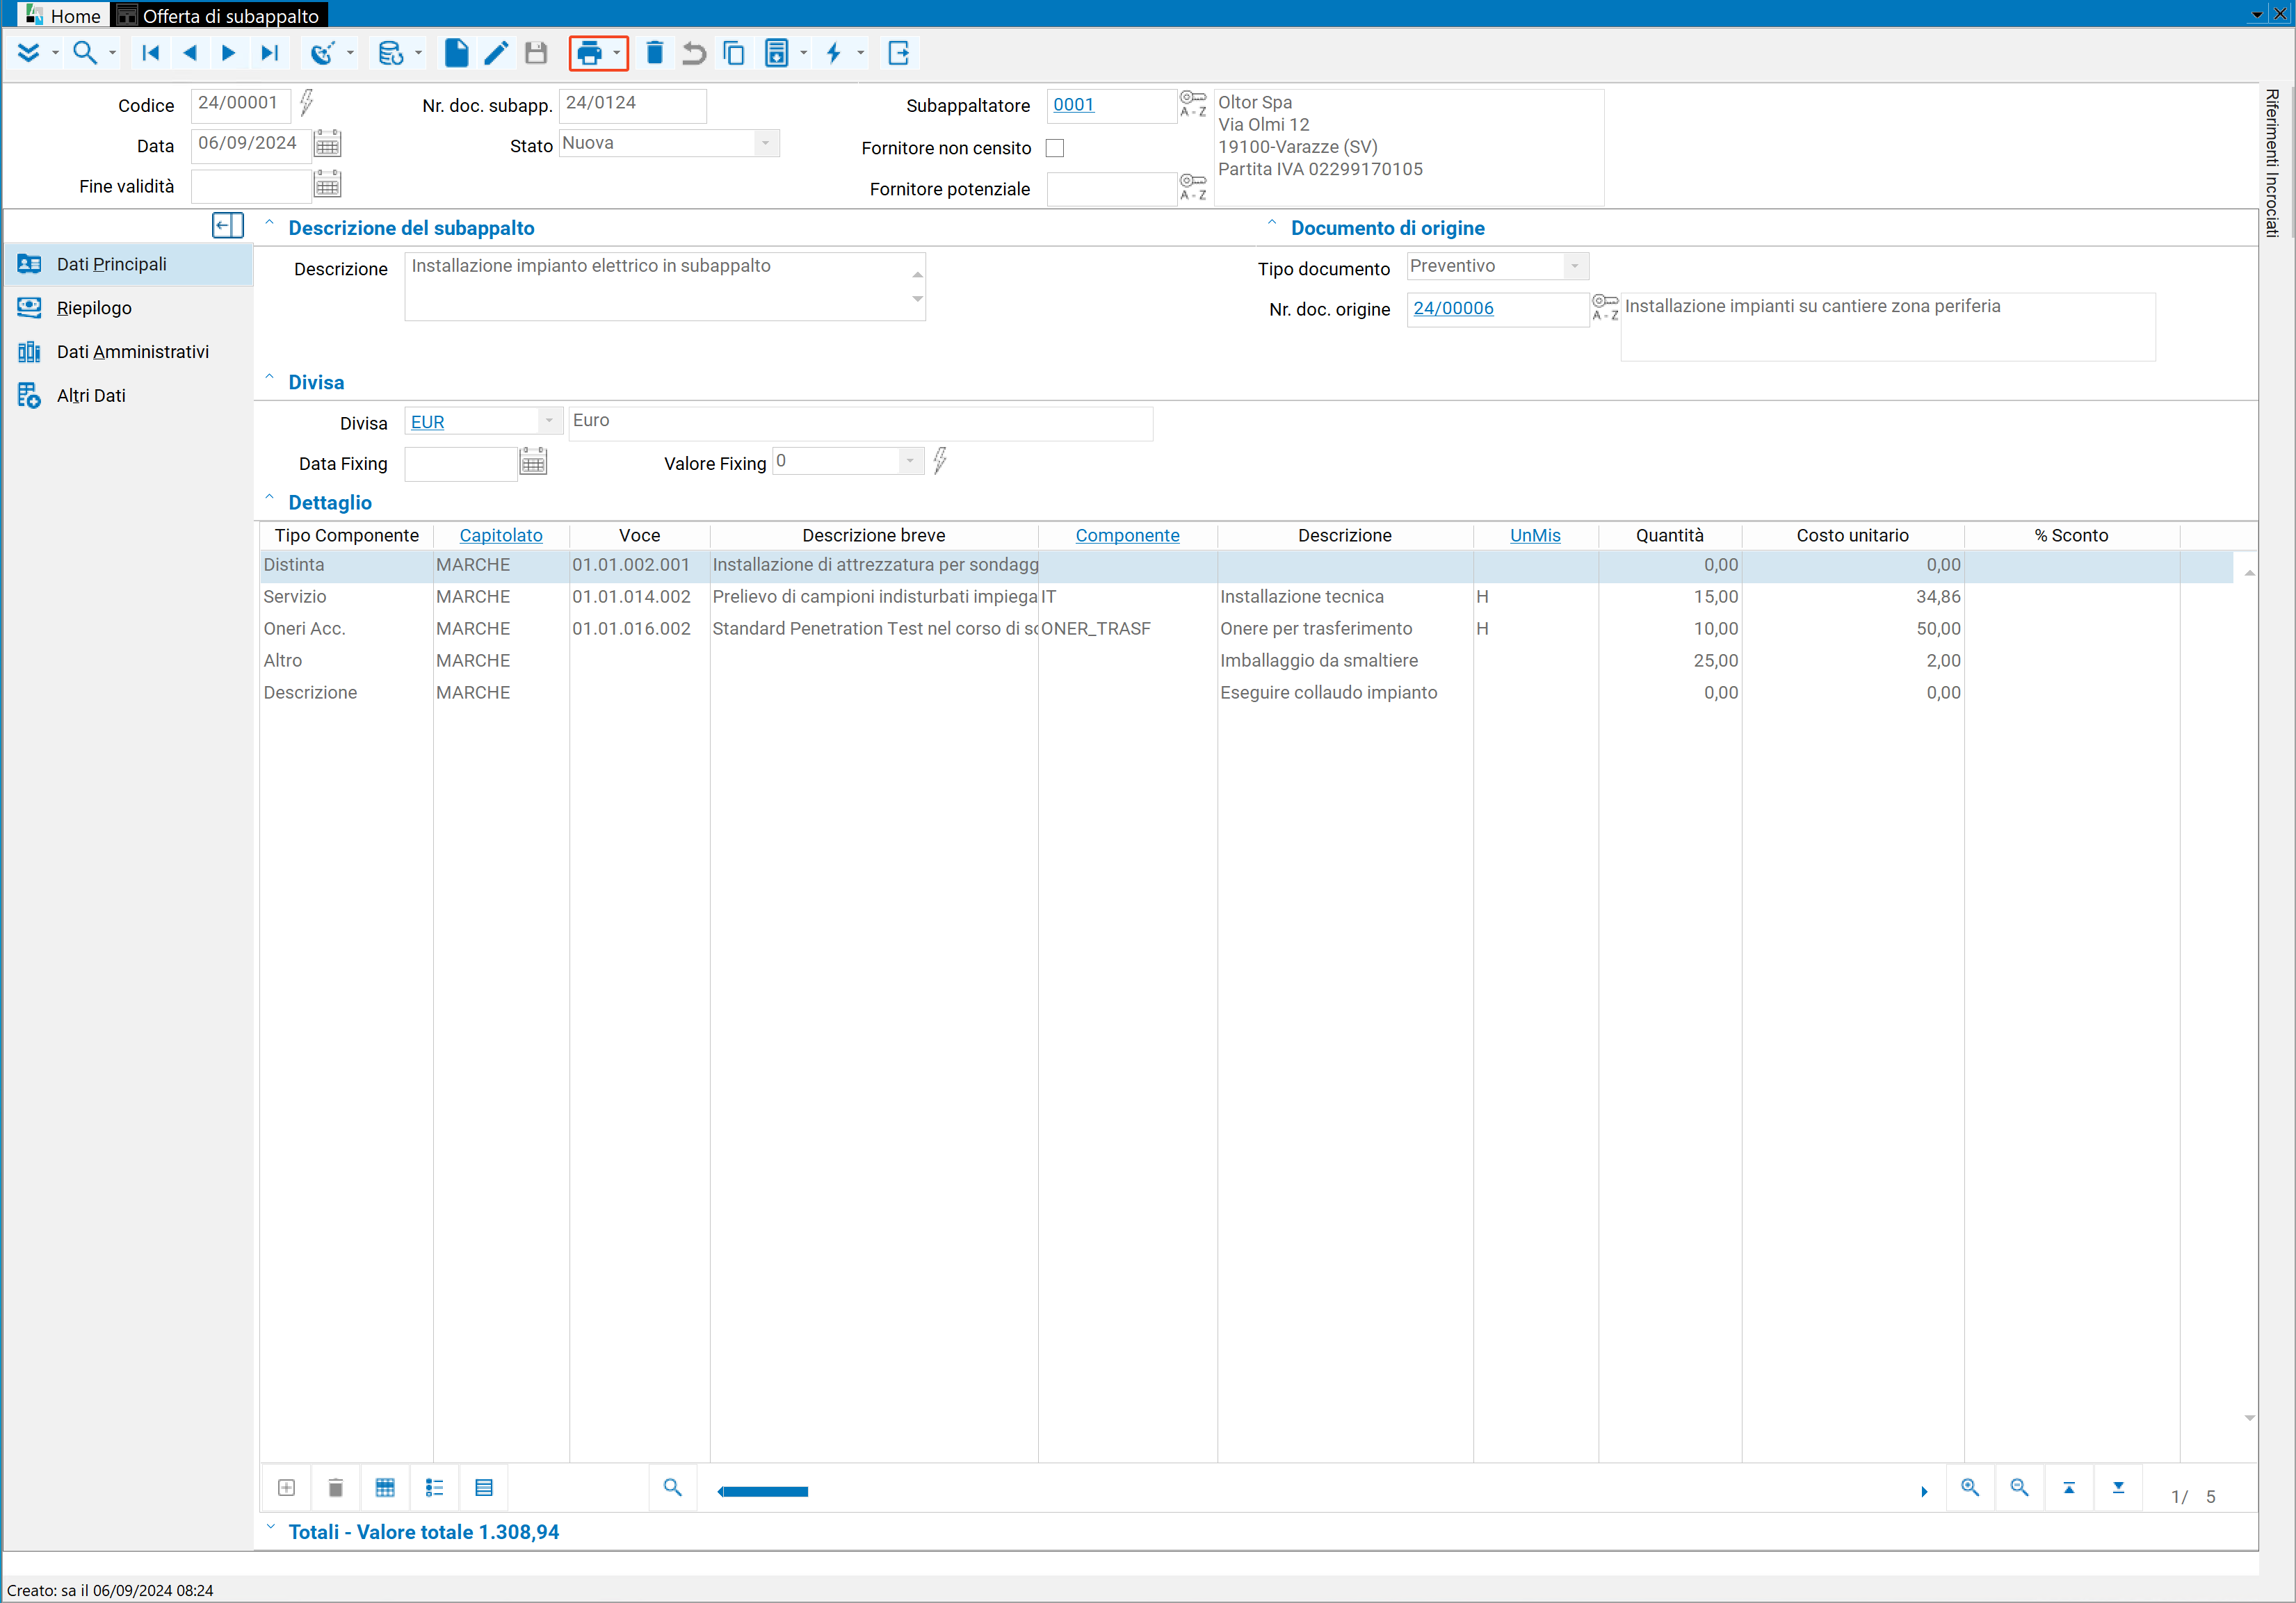
Task: Tick the Fornitore non censito checkbox
Action: [x=1055, y=148]
